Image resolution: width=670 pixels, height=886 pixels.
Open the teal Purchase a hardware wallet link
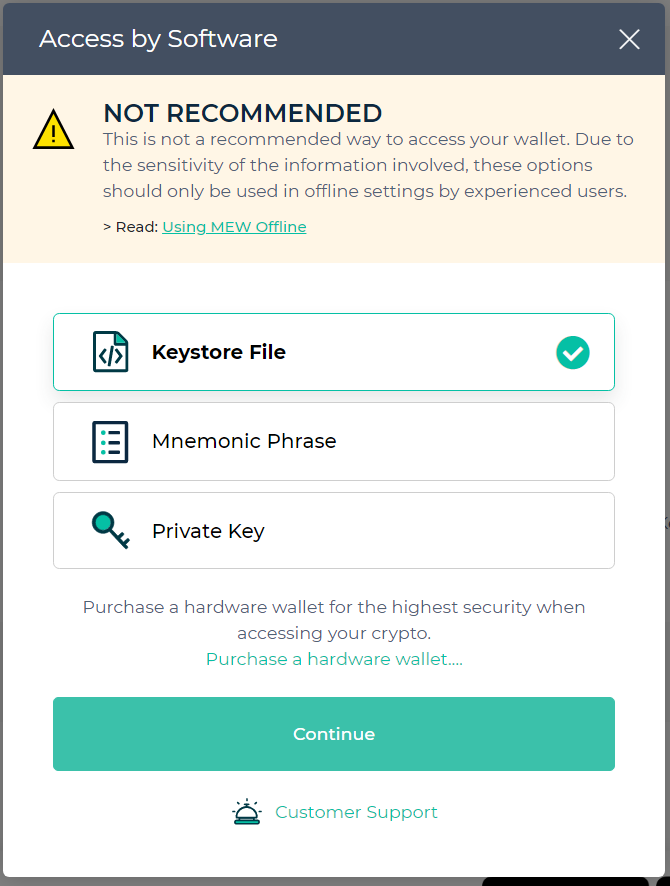(x=334, y=659)
